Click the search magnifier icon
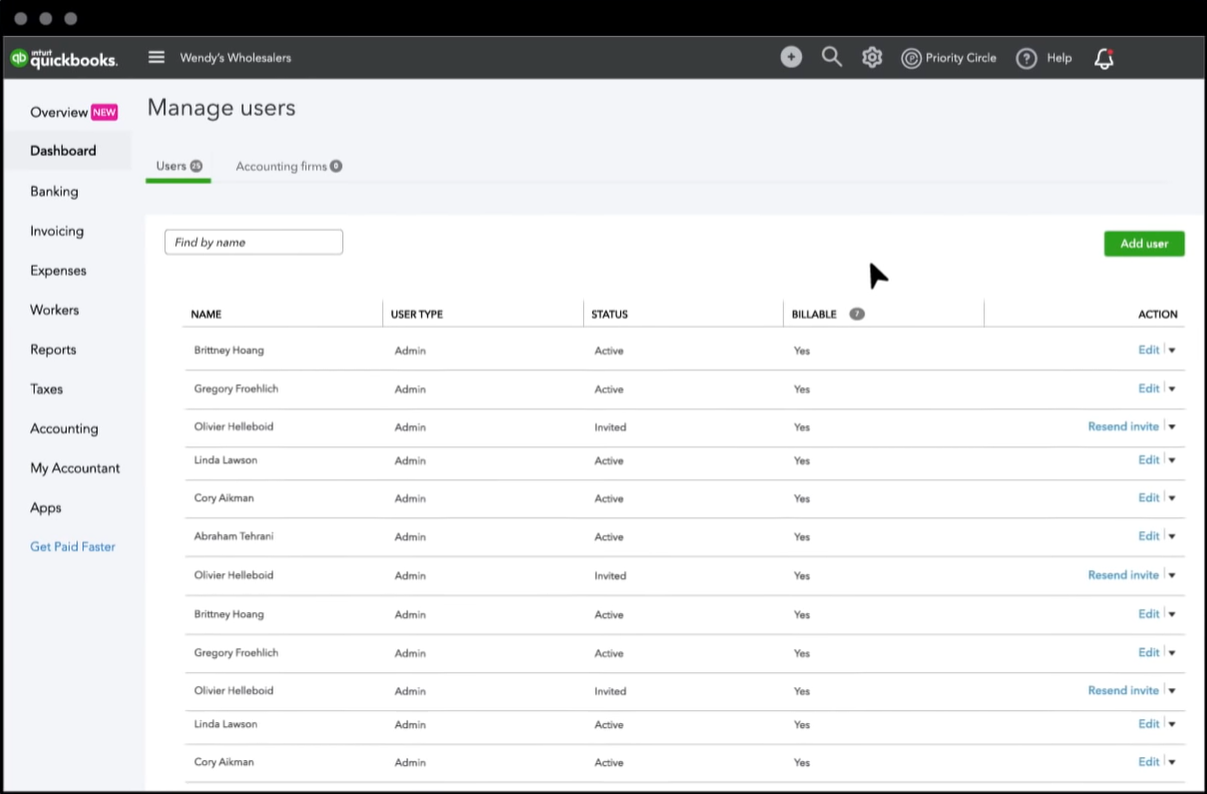Image resolution: width=1207 pixels, height=794 pixels. 831,58
